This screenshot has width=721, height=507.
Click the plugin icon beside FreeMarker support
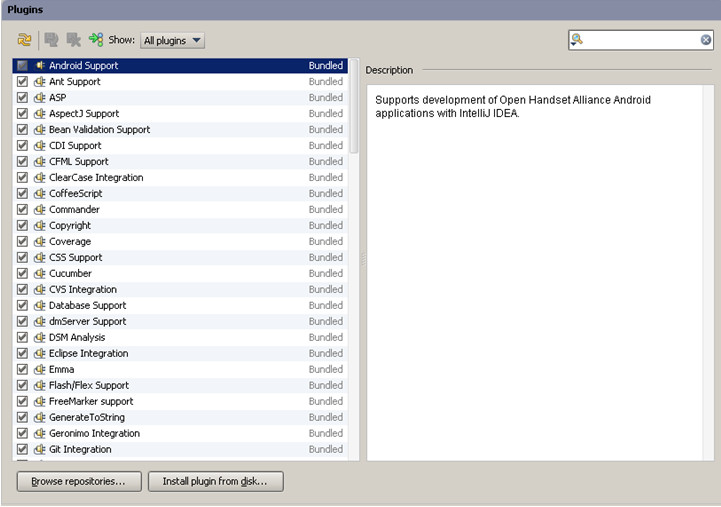40,401
